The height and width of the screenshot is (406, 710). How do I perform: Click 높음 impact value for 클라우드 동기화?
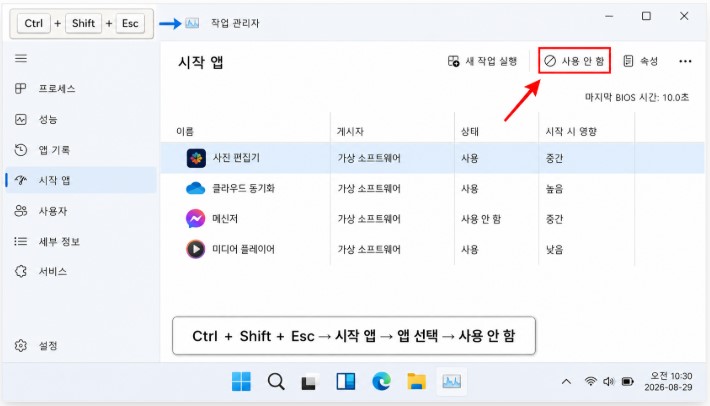(x=554, y=189)
